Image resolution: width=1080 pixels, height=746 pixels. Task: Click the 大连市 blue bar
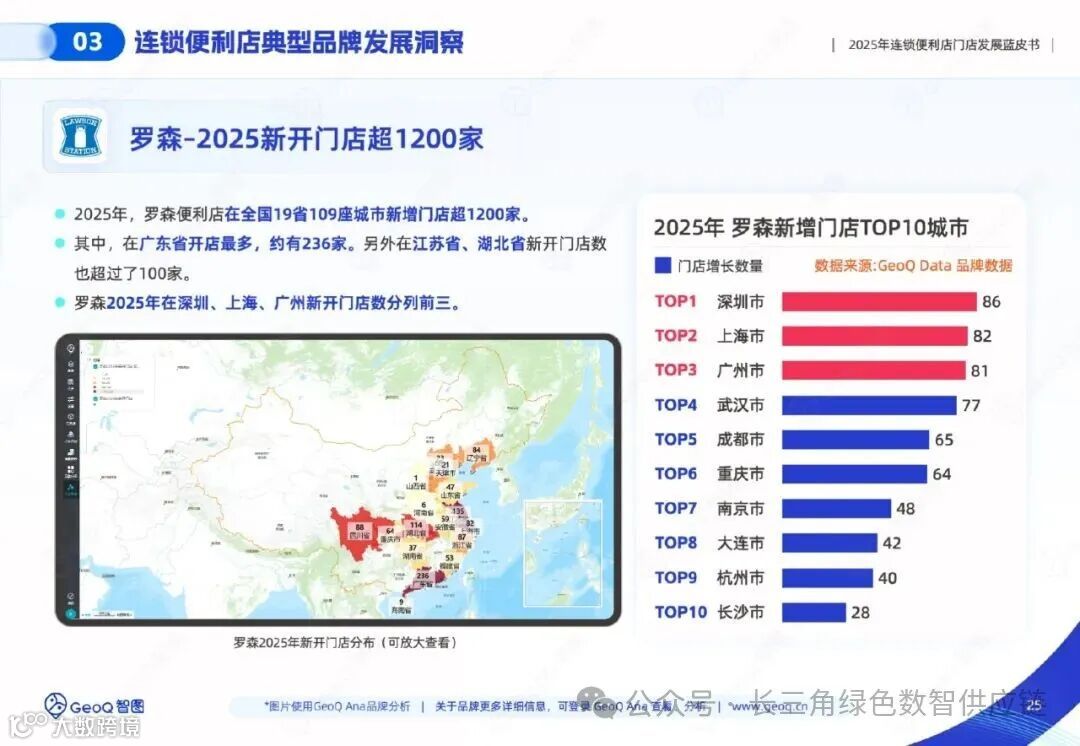pyautogui.click(x=829, y=543)
